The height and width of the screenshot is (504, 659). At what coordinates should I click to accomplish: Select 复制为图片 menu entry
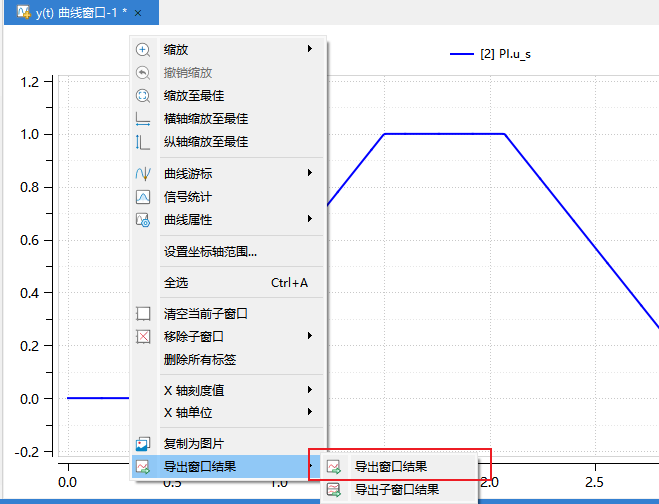pyautogui.click(x=229, y=443)
